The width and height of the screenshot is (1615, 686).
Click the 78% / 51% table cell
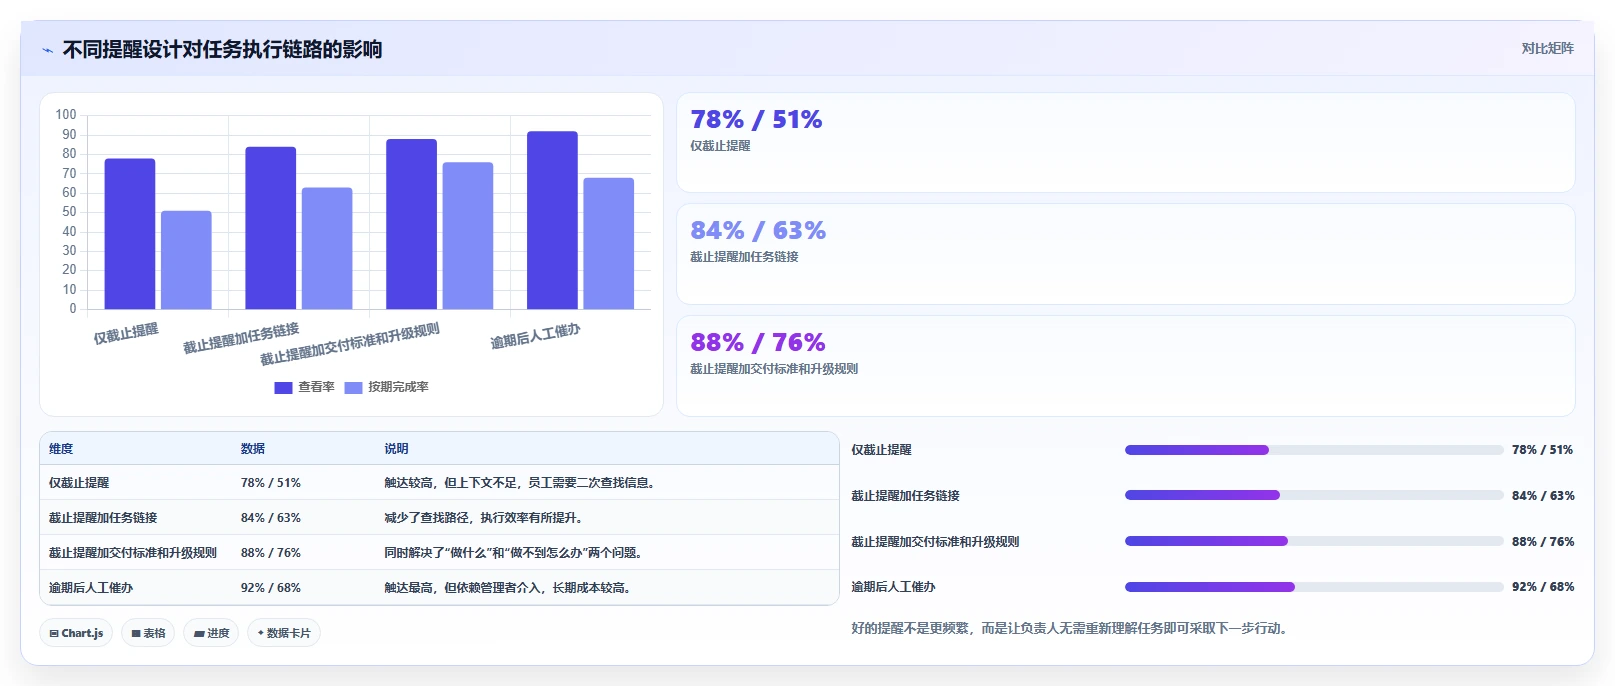(270, 483)
